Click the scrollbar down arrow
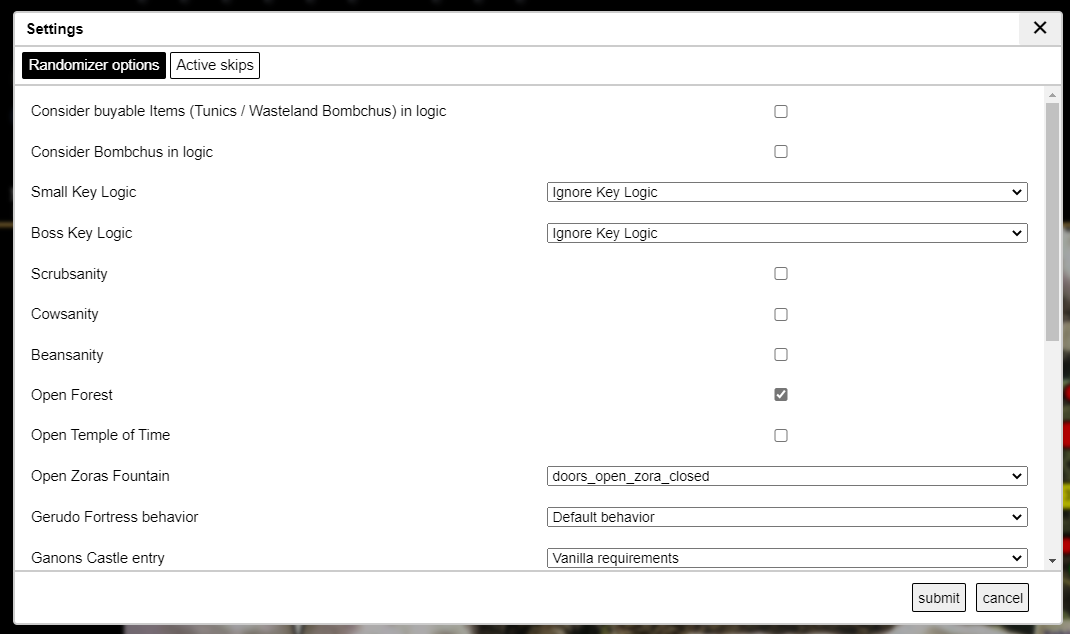This screenshot has height=634, width=1070. pyautogui.click(x=1052, y=562)
